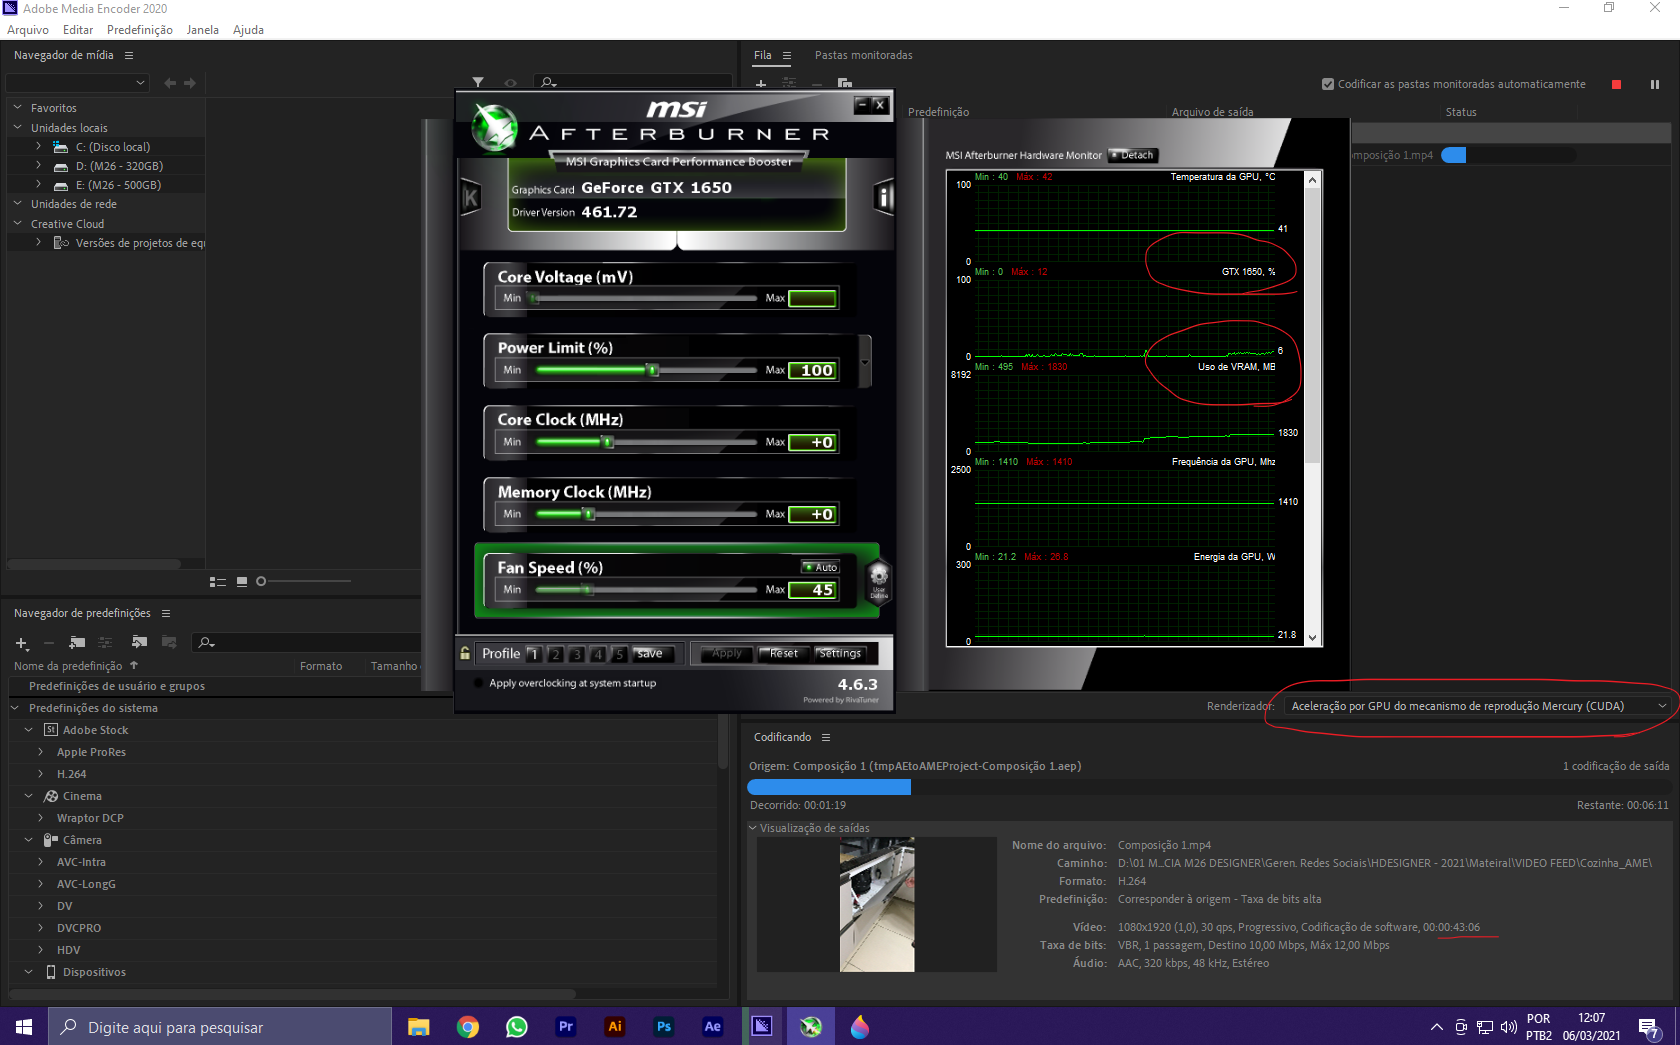Open the Predefinição menu

(140, 30)
